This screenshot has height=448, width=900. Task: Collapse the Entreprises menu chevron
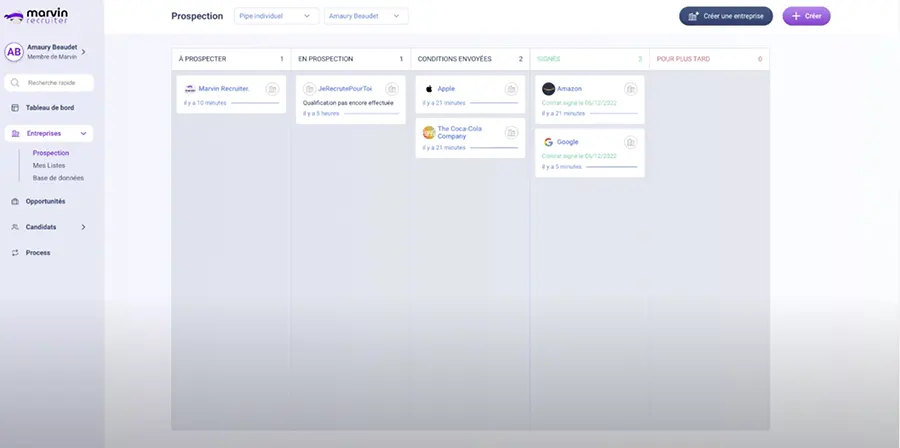[83, 134]
